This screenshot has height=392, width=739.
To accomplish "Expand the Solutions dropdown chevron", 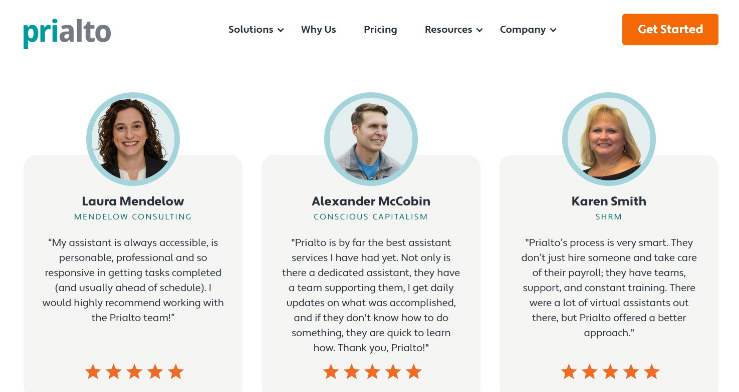I will (x=280, y=30).
